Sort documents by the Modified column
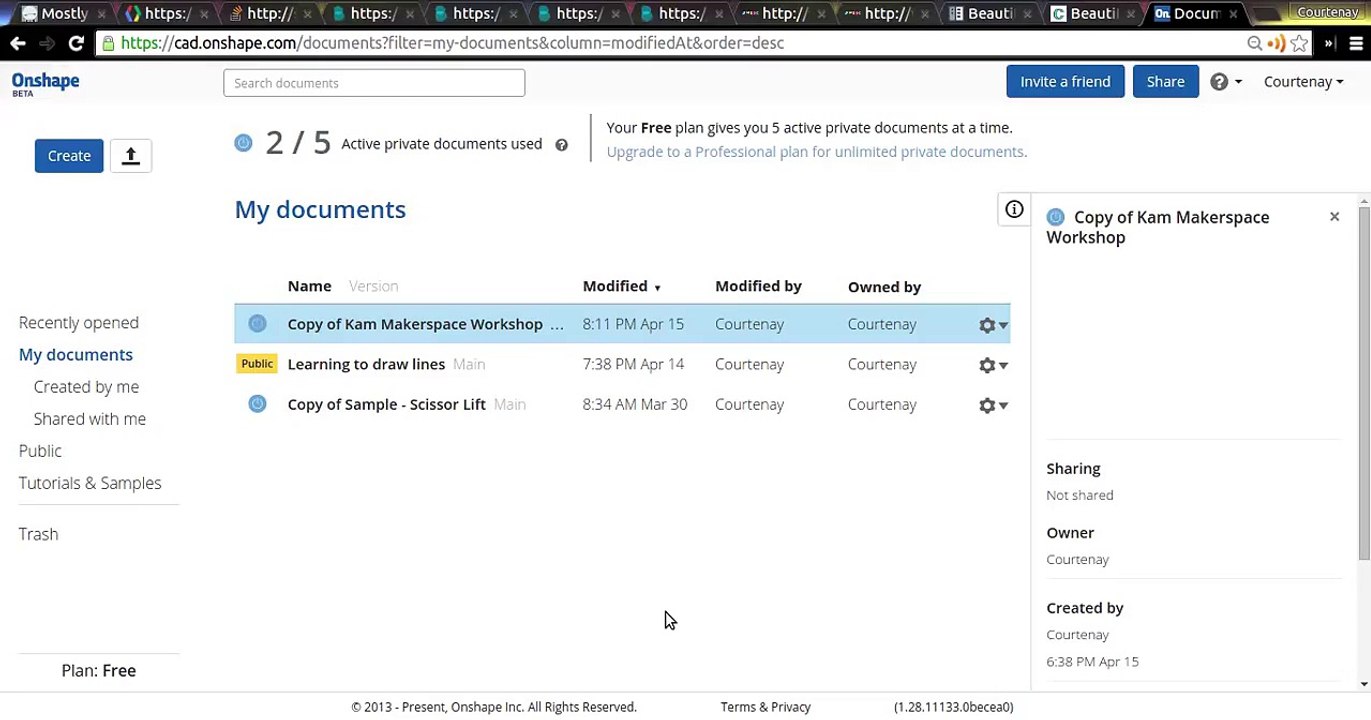 (x=622, y=286)
